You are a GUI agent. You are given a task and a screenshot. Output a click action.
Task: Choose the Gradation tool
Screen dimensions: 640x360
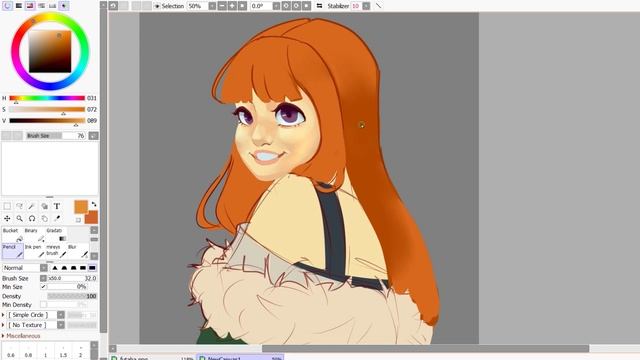(x=56, y=234)
